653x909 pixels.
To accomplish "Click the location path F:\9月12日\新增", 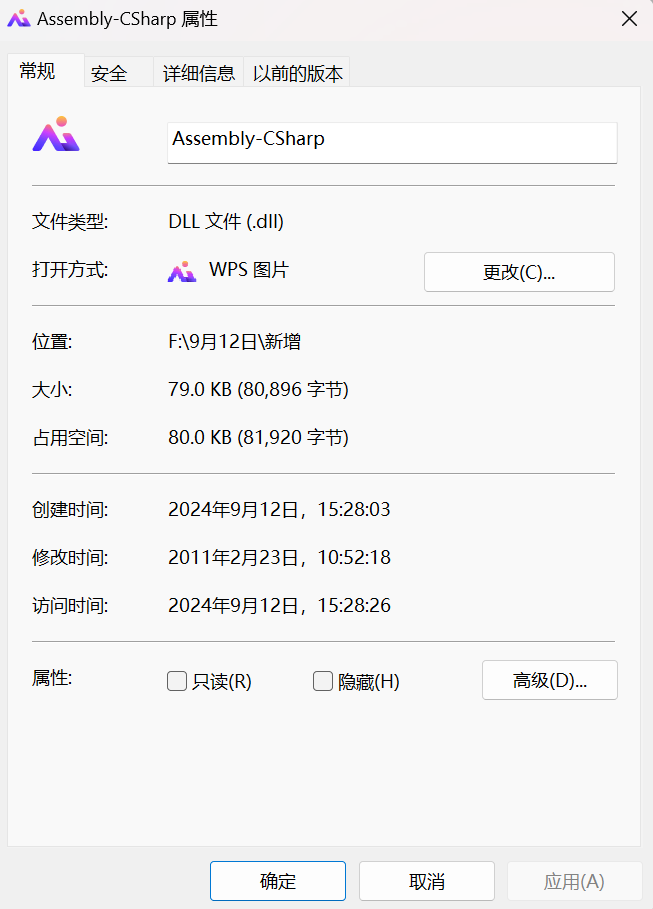I will pyautogui.click(x=235, y=342).
